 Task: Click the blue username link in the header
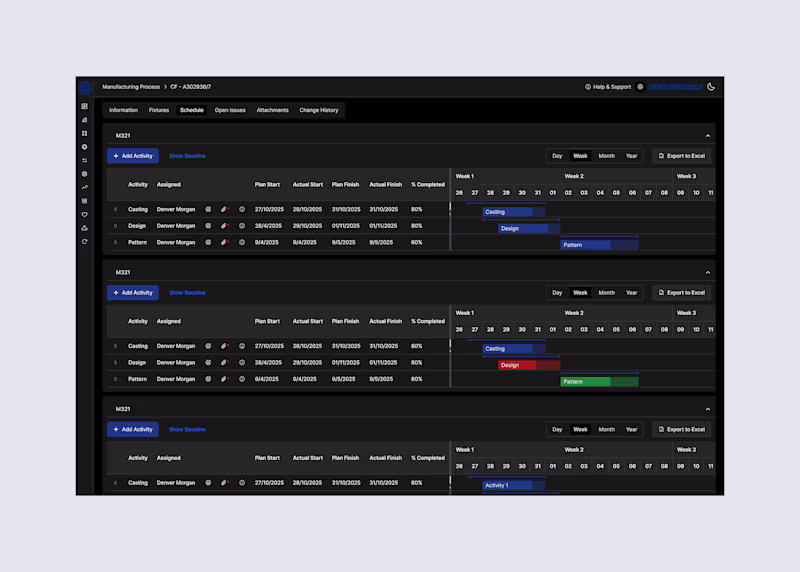pyautogui.click(x=676, y=87)
